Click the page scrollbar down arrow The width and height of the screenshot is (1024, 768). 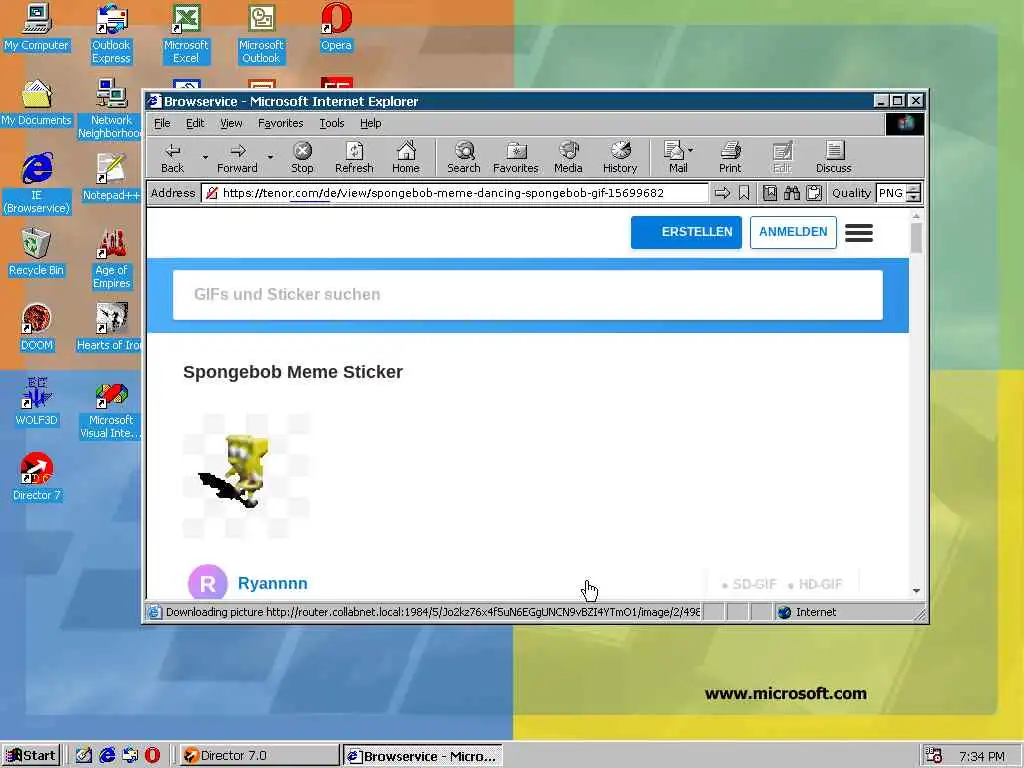click(916, 590)
